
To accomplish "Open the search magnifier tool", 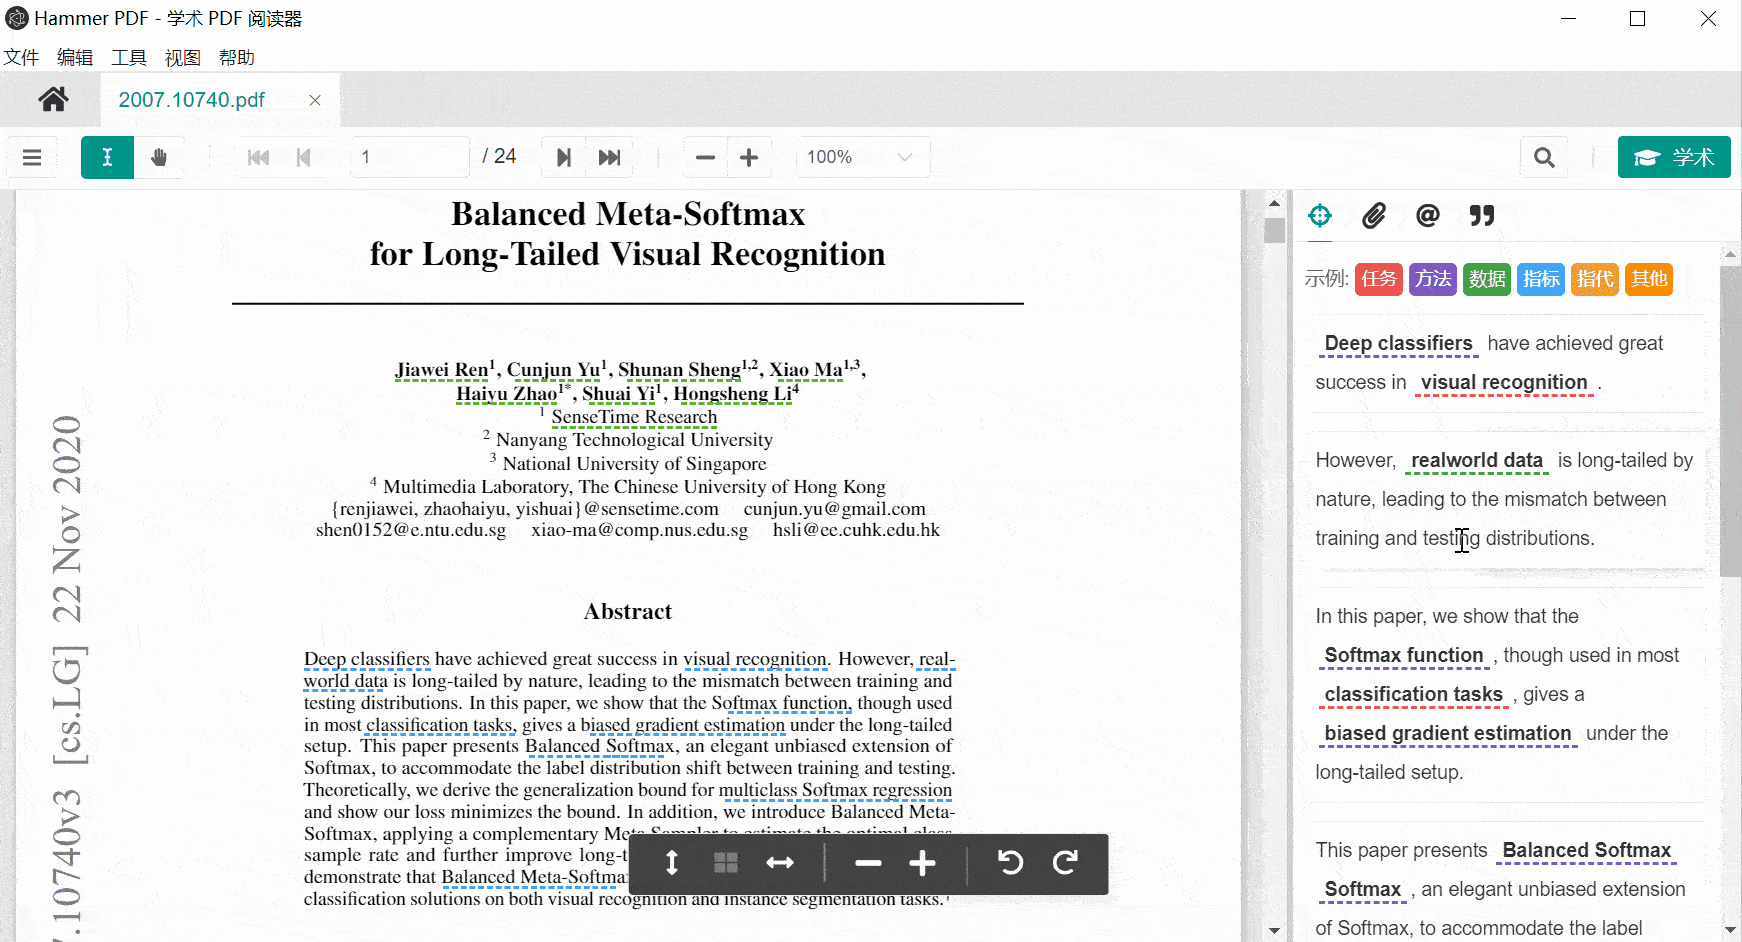I will point(1544,157).
